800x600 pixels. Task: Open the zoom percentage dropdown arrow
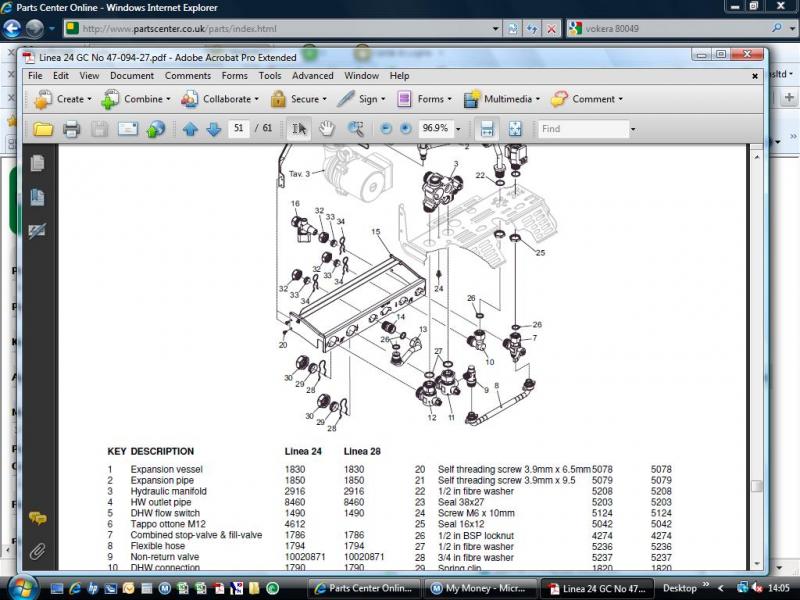(458, 129)
